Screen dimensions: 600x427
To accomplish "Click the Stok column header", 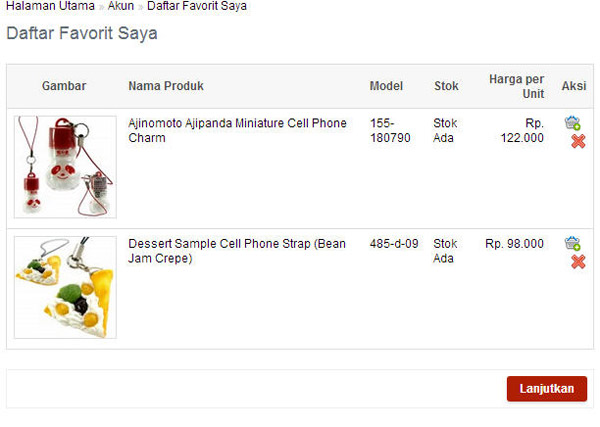I will coord(446,86).
